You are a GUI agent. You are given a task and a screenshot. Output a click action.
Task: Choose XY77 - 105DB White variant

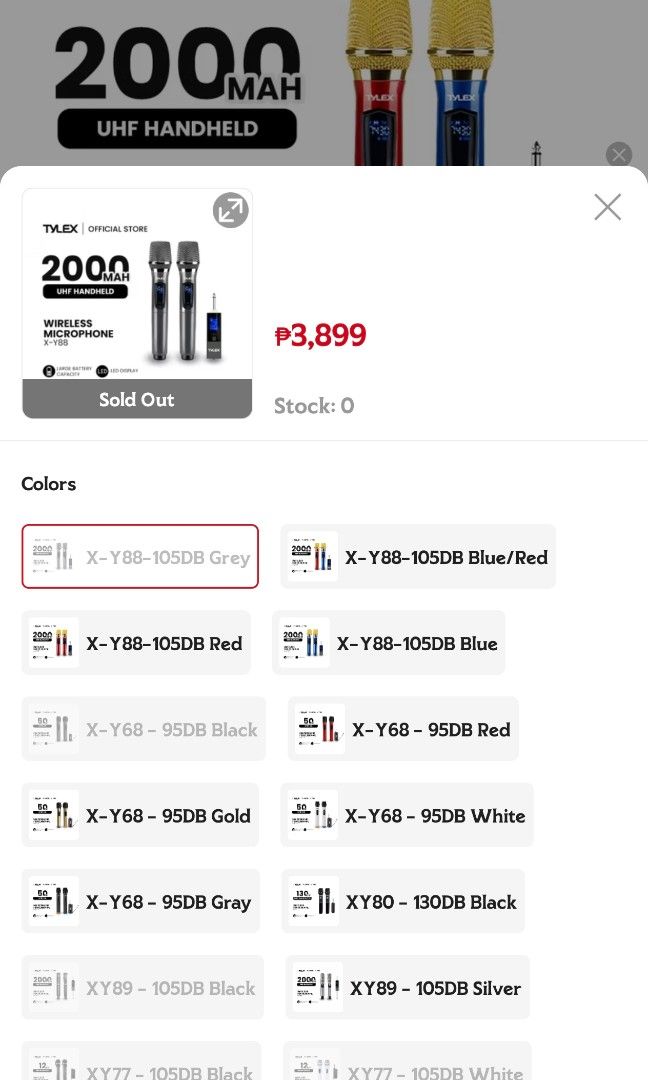click(x=407, y=1061)
